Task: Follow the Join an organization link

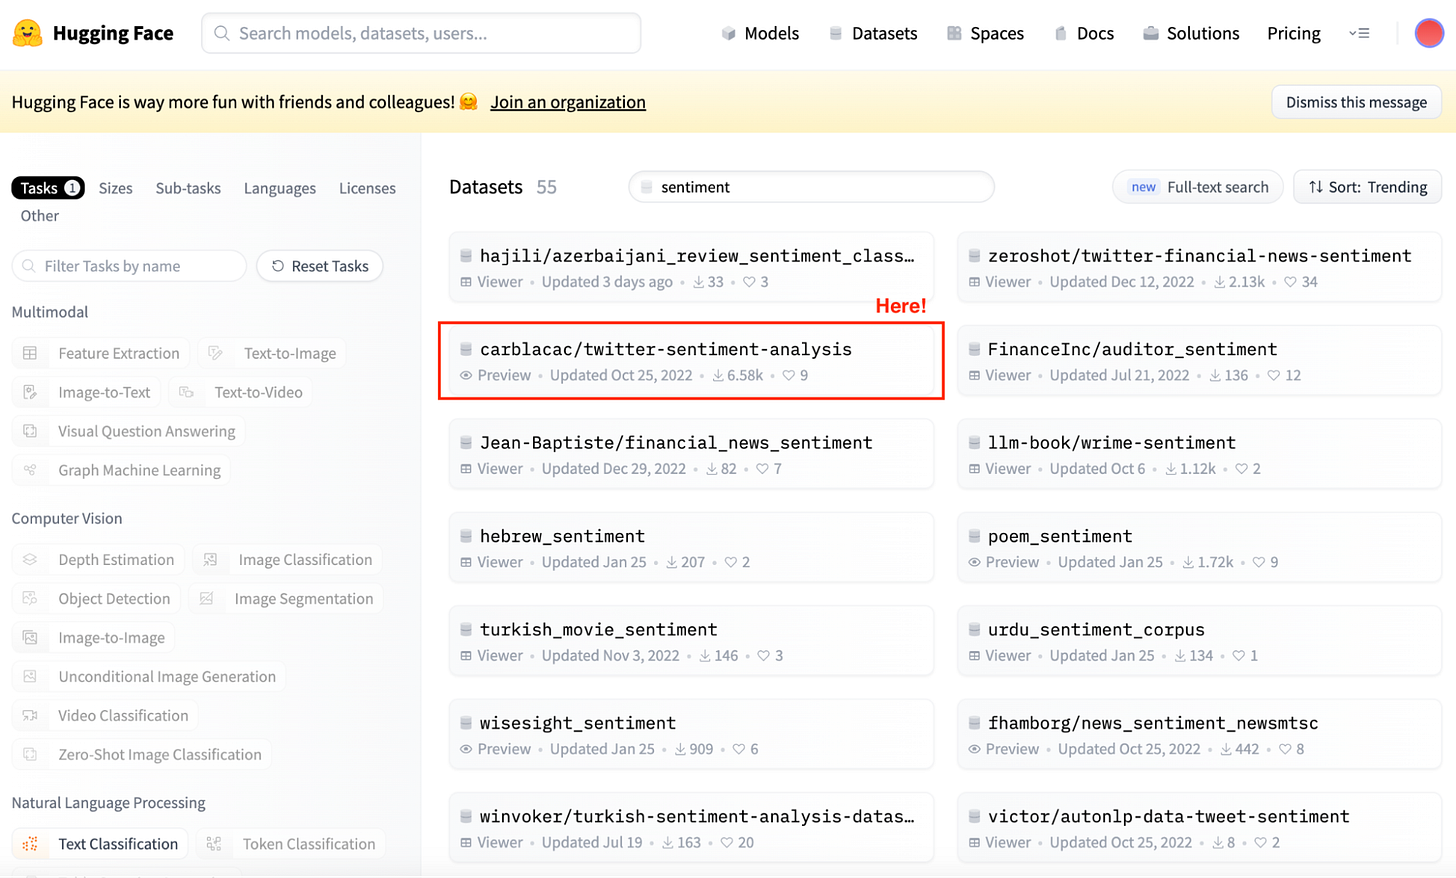Action: coord(568,101)
